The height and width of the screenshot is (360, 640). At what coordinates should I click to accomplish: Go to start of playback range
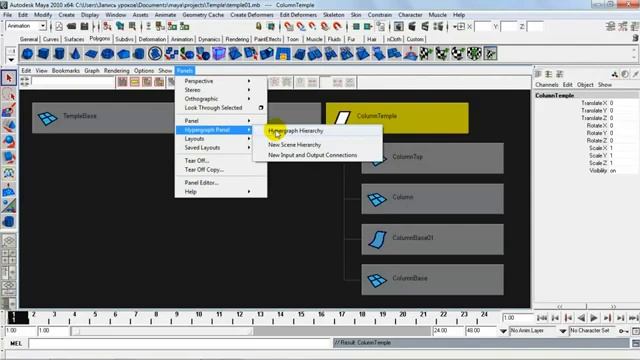[x=542, y=318]
